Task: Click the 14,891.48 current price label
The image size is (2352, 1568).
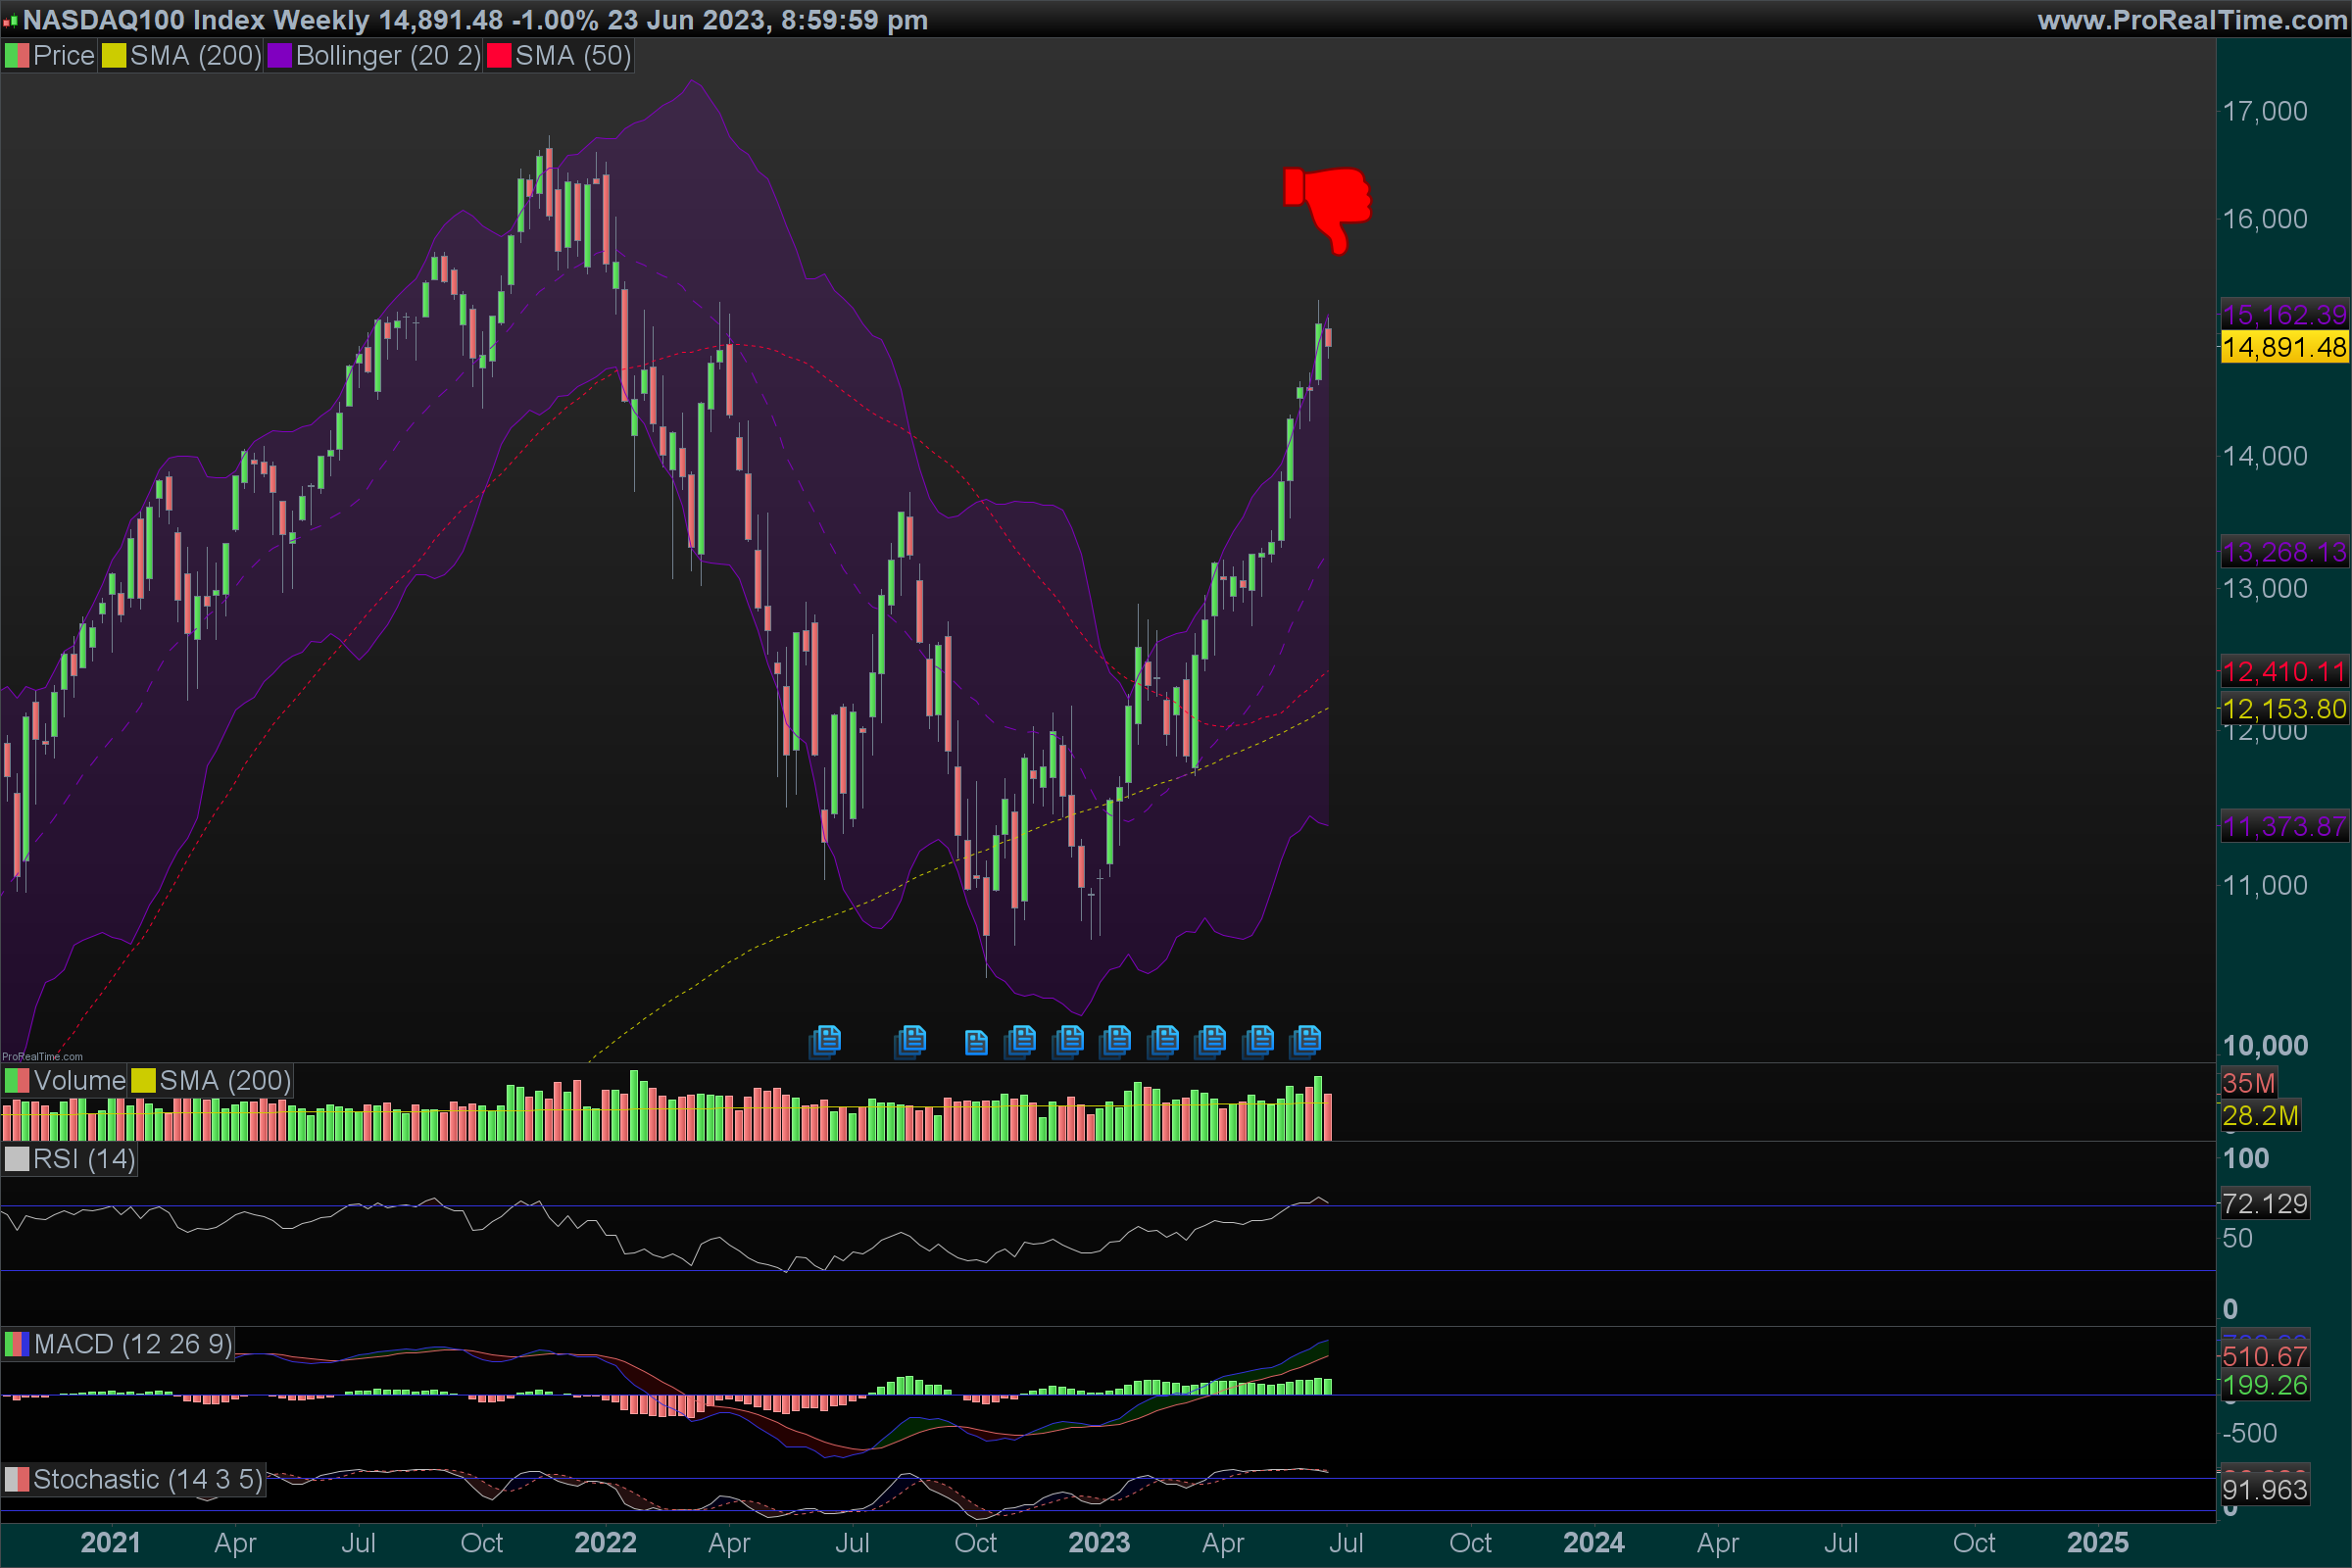Action: coord(2284,348)
